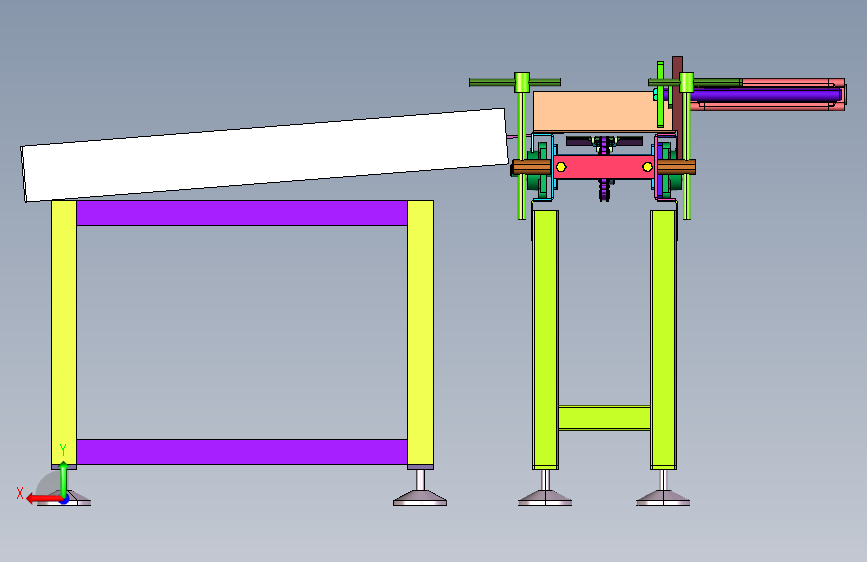Pick the yellow table leg beside the green stand
The width and height of the screenshot is (867, 562).
pos(420,333)
